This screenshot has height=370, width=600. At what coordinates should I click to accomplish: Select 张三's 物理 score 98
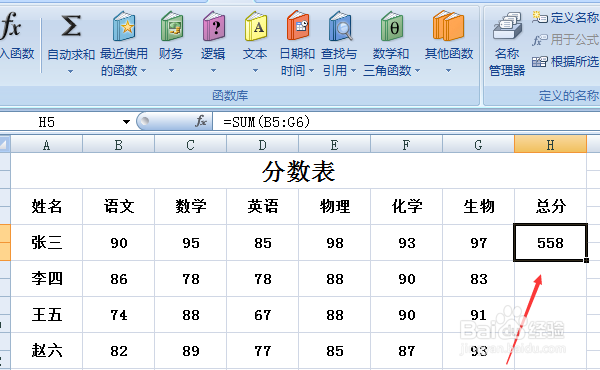[x=334, y=243]
